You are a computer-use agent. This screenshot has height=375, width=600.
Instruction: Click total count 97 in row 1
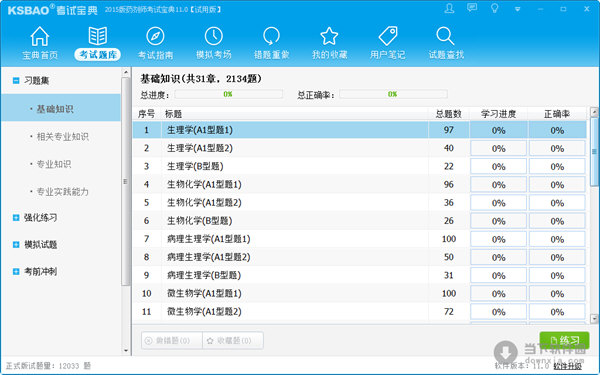[x=448, y=130]
